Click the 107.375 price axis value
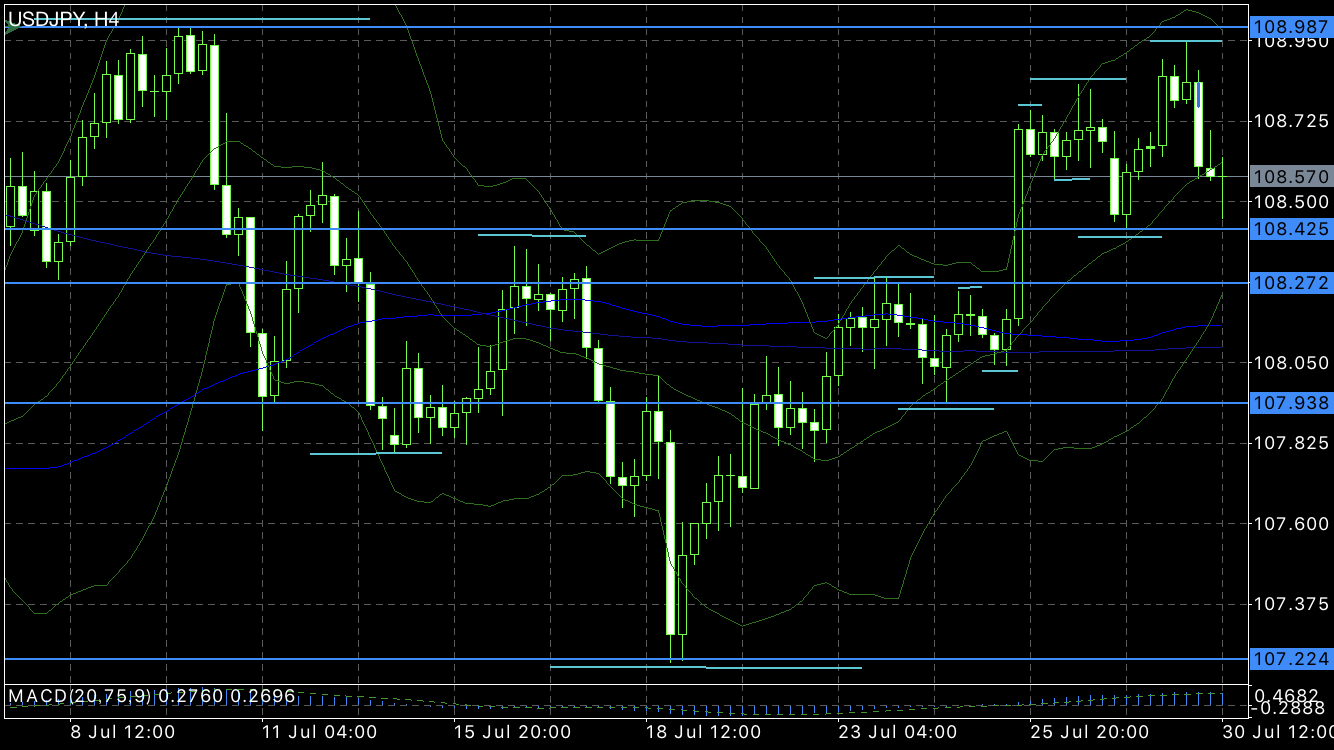This screenshot has height=750, width=1334. [1291, 603]
